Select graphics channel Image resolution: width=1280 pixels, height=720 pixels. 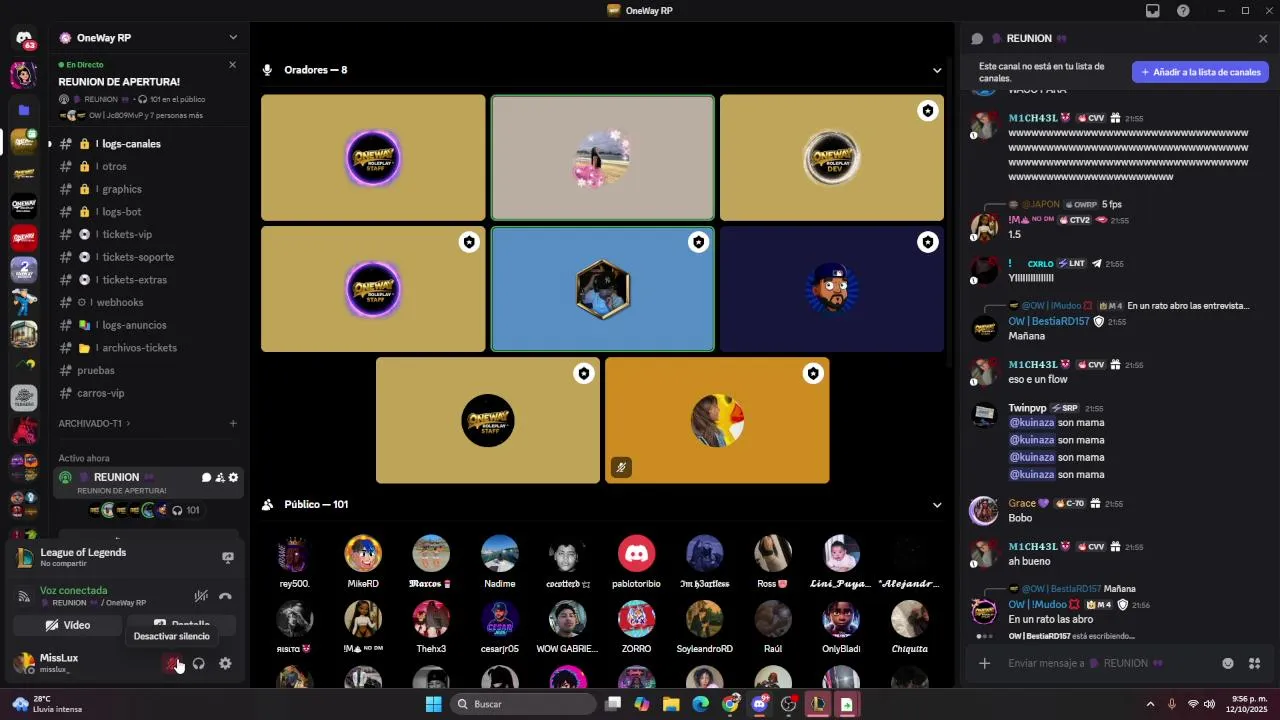point(147,189)
